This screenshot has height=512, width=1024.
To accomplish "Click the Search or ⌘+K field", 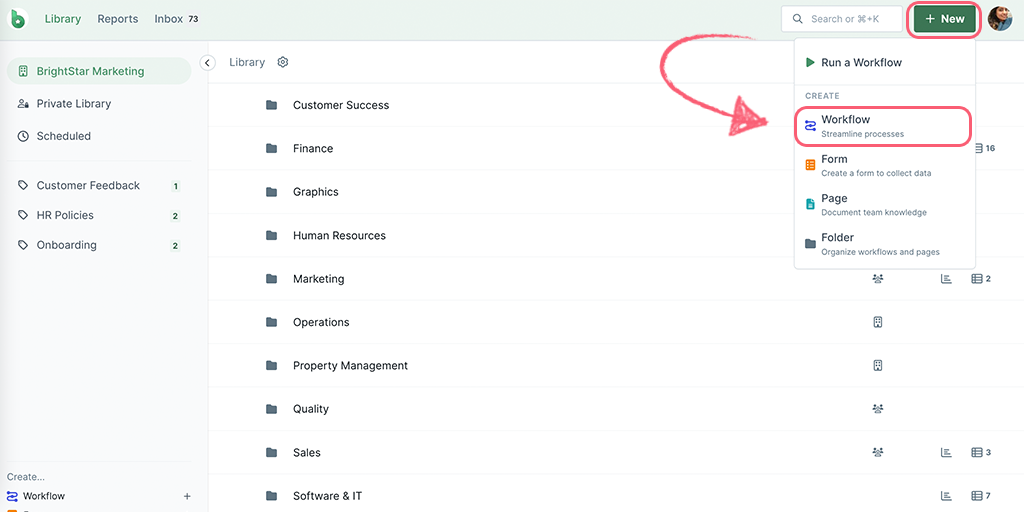I will point(842,19).
